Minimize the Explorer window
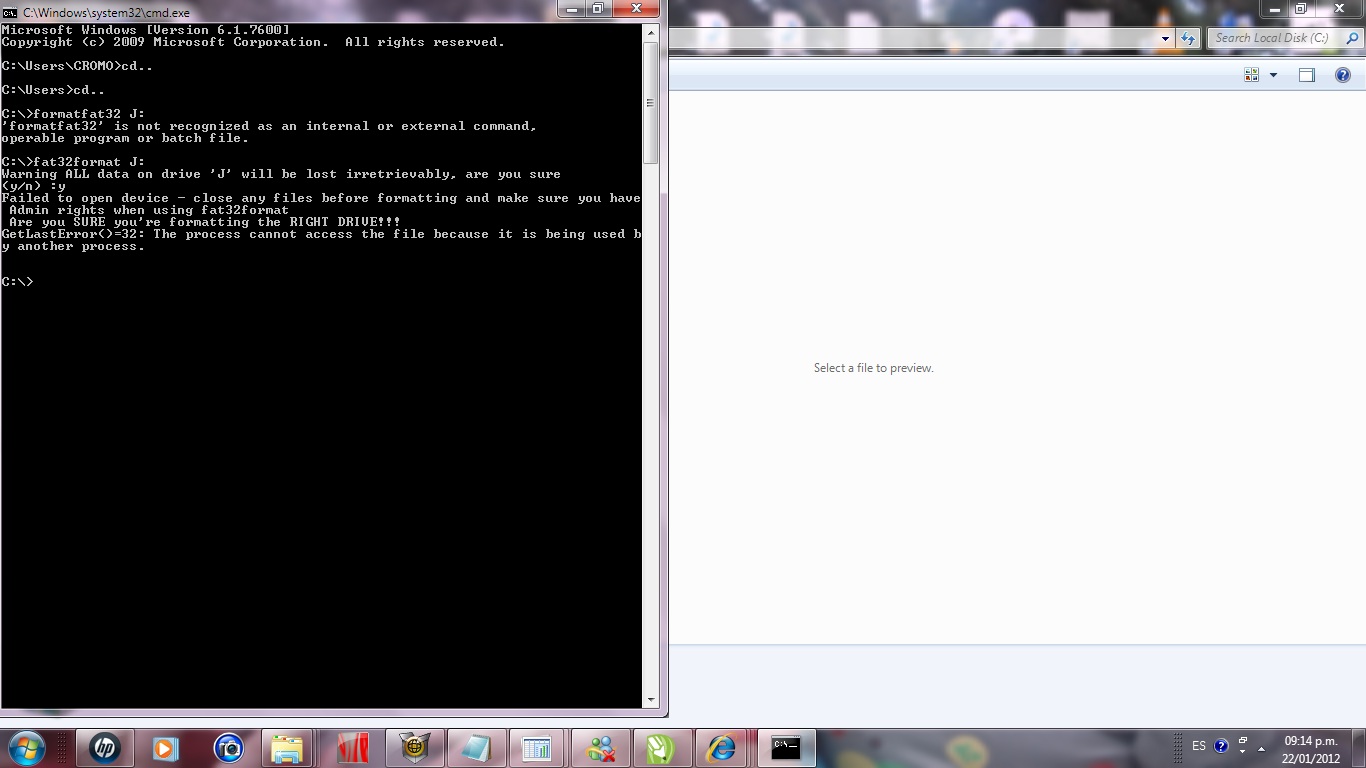 (1274, 9)
